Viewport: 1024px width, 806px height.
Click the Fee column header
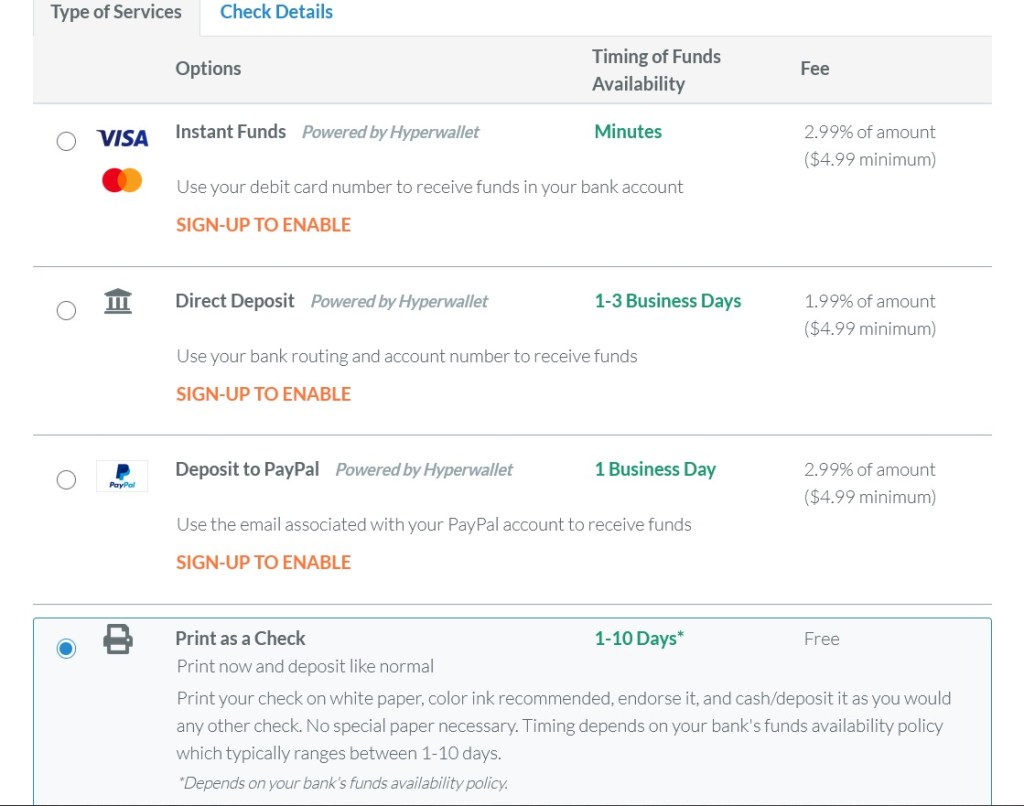[814, 68]
